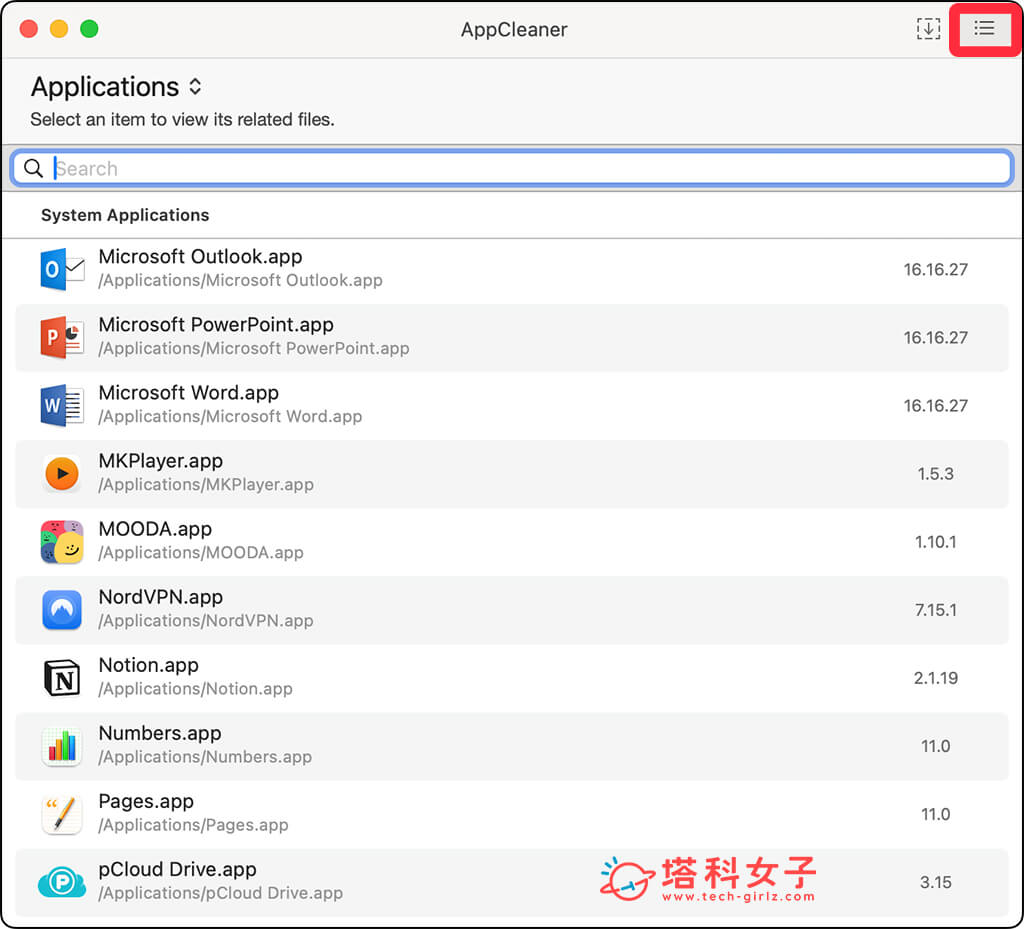Click the /Applications/pCloud Drive.app path
Viewport: 1024px width, 929px height.
(220, 893)
